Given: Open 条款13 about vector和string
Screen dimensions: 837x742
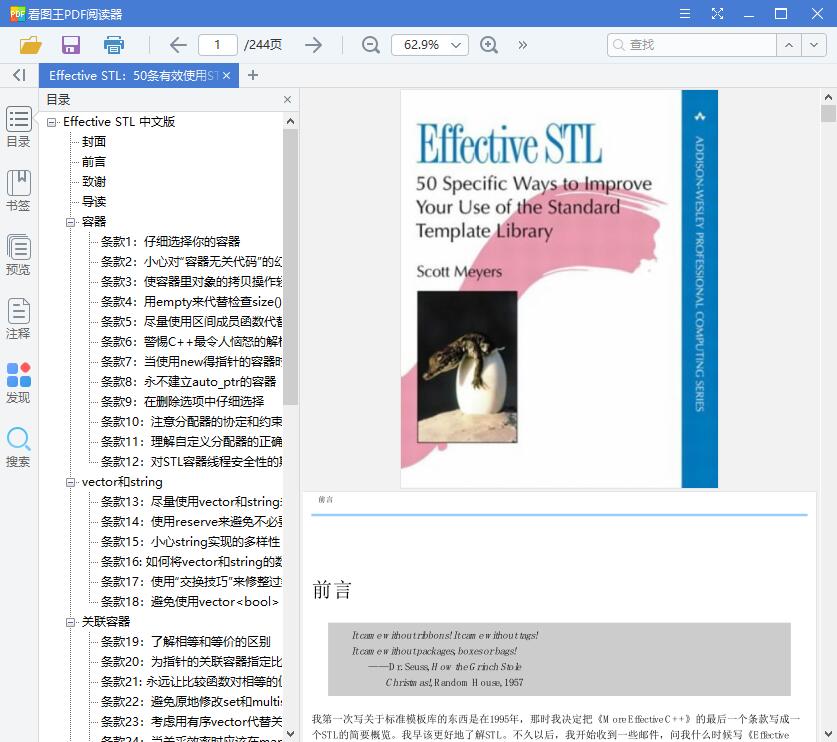Looking at the screenshot, I should 191,502.
